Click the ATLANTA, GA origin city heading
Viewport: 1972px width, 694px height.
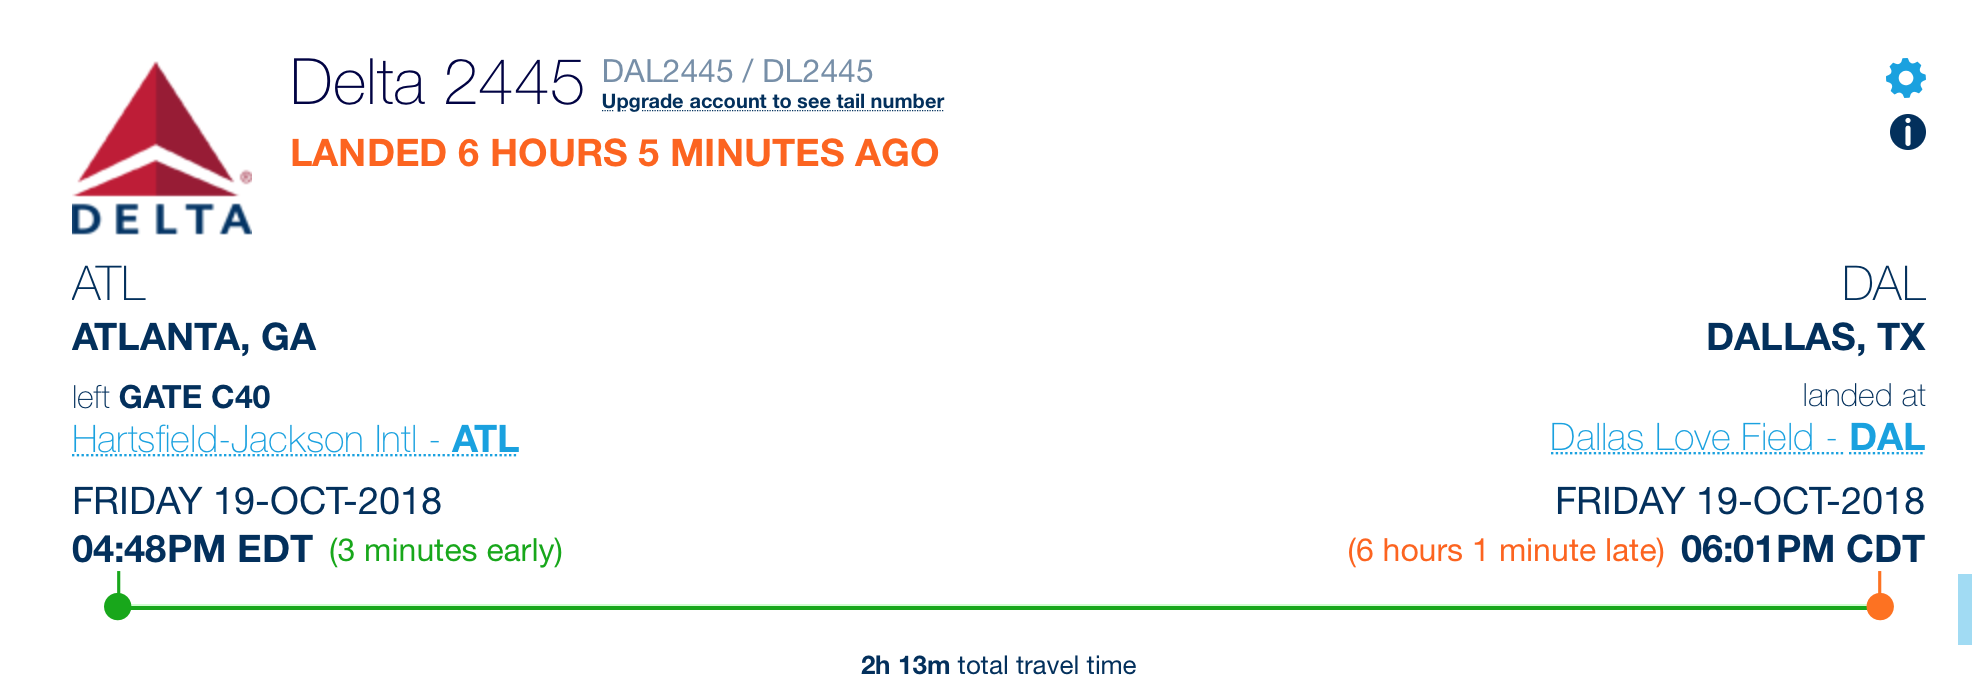tap(194, 337)
